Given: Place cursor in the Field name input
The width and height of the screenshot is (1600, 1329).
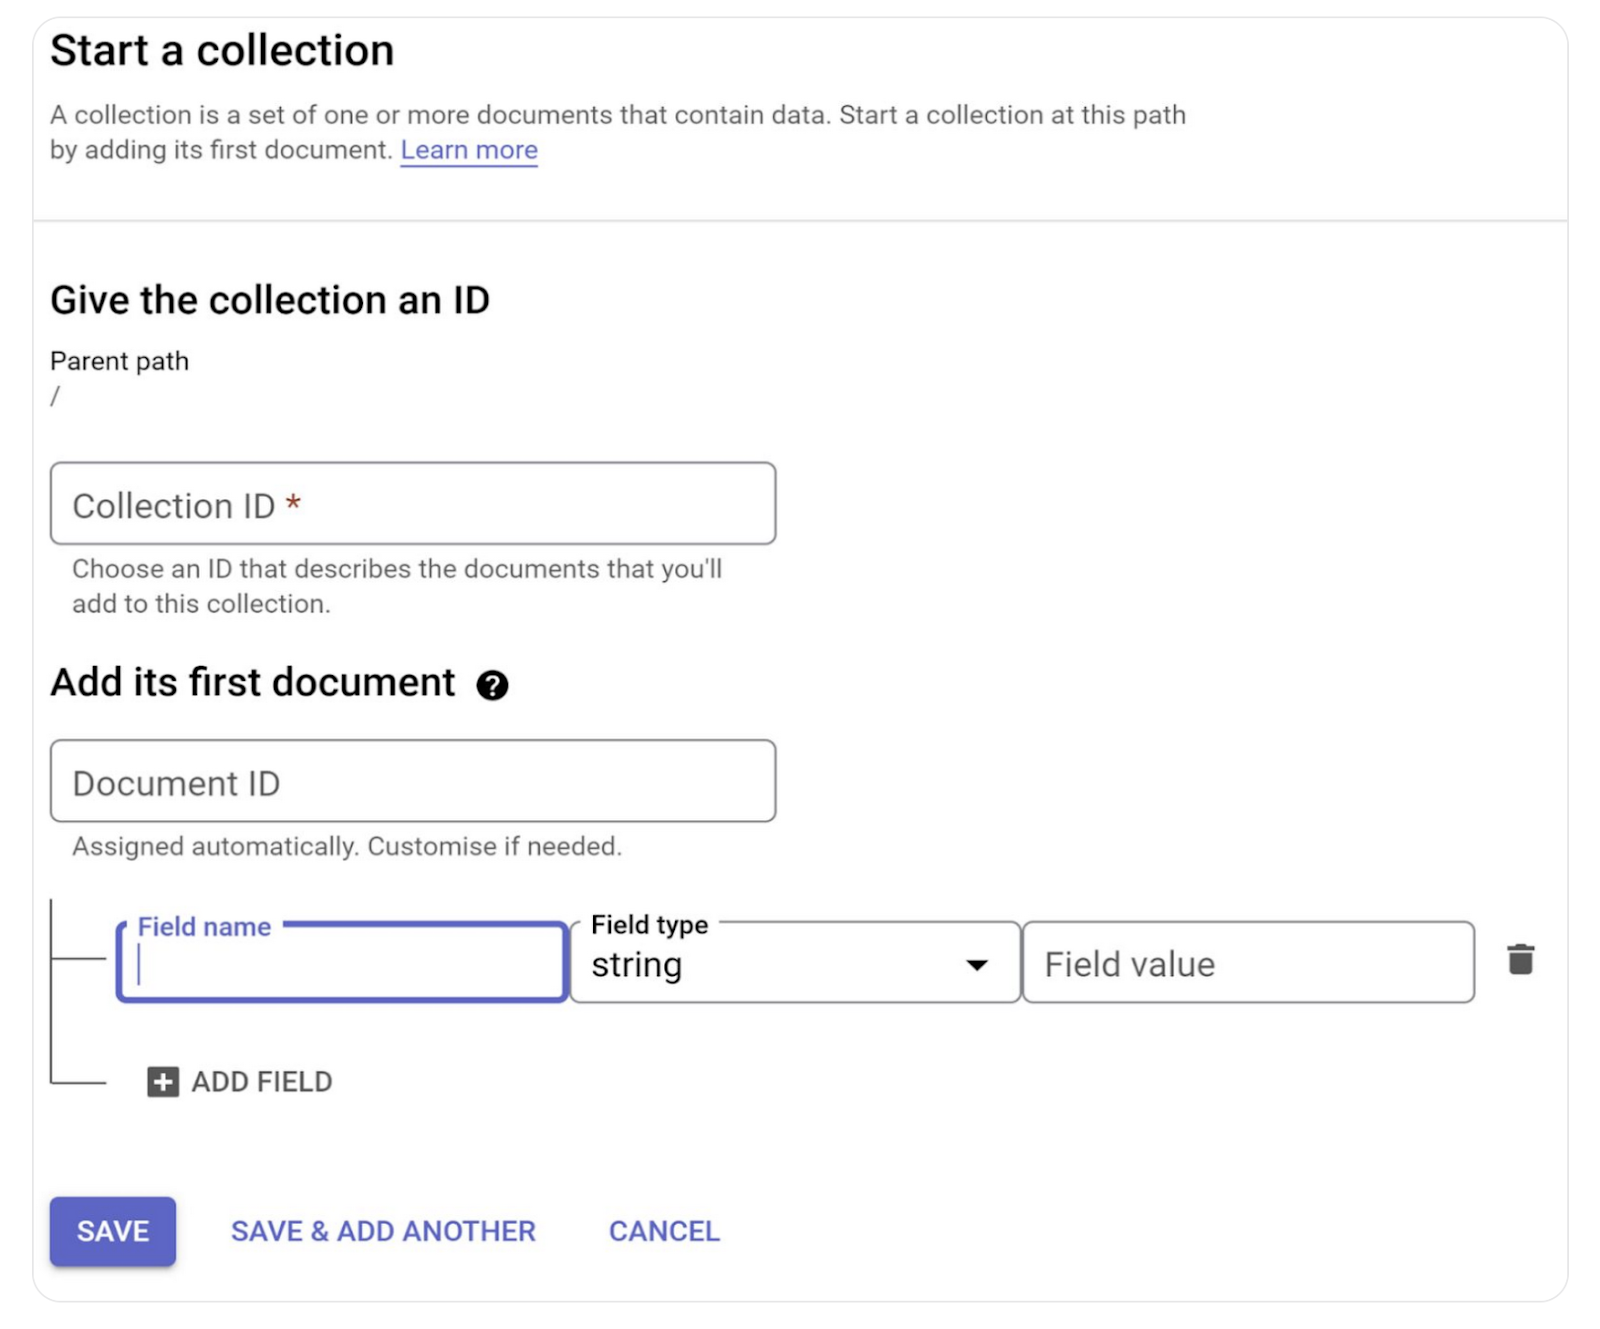Looking at the screenshot, I should point(343,966).
